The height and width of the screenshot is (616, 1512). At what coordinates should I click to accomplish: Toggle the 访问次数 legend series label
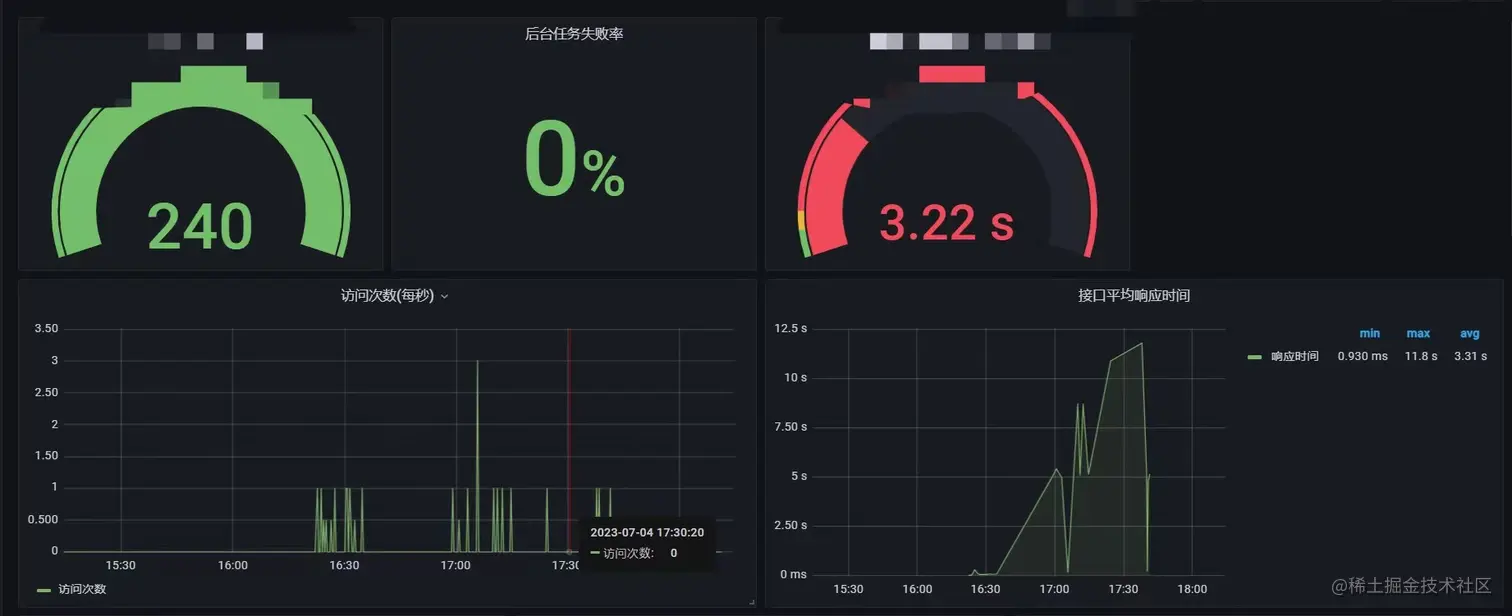pyautogui.click(x=82, y=590)
